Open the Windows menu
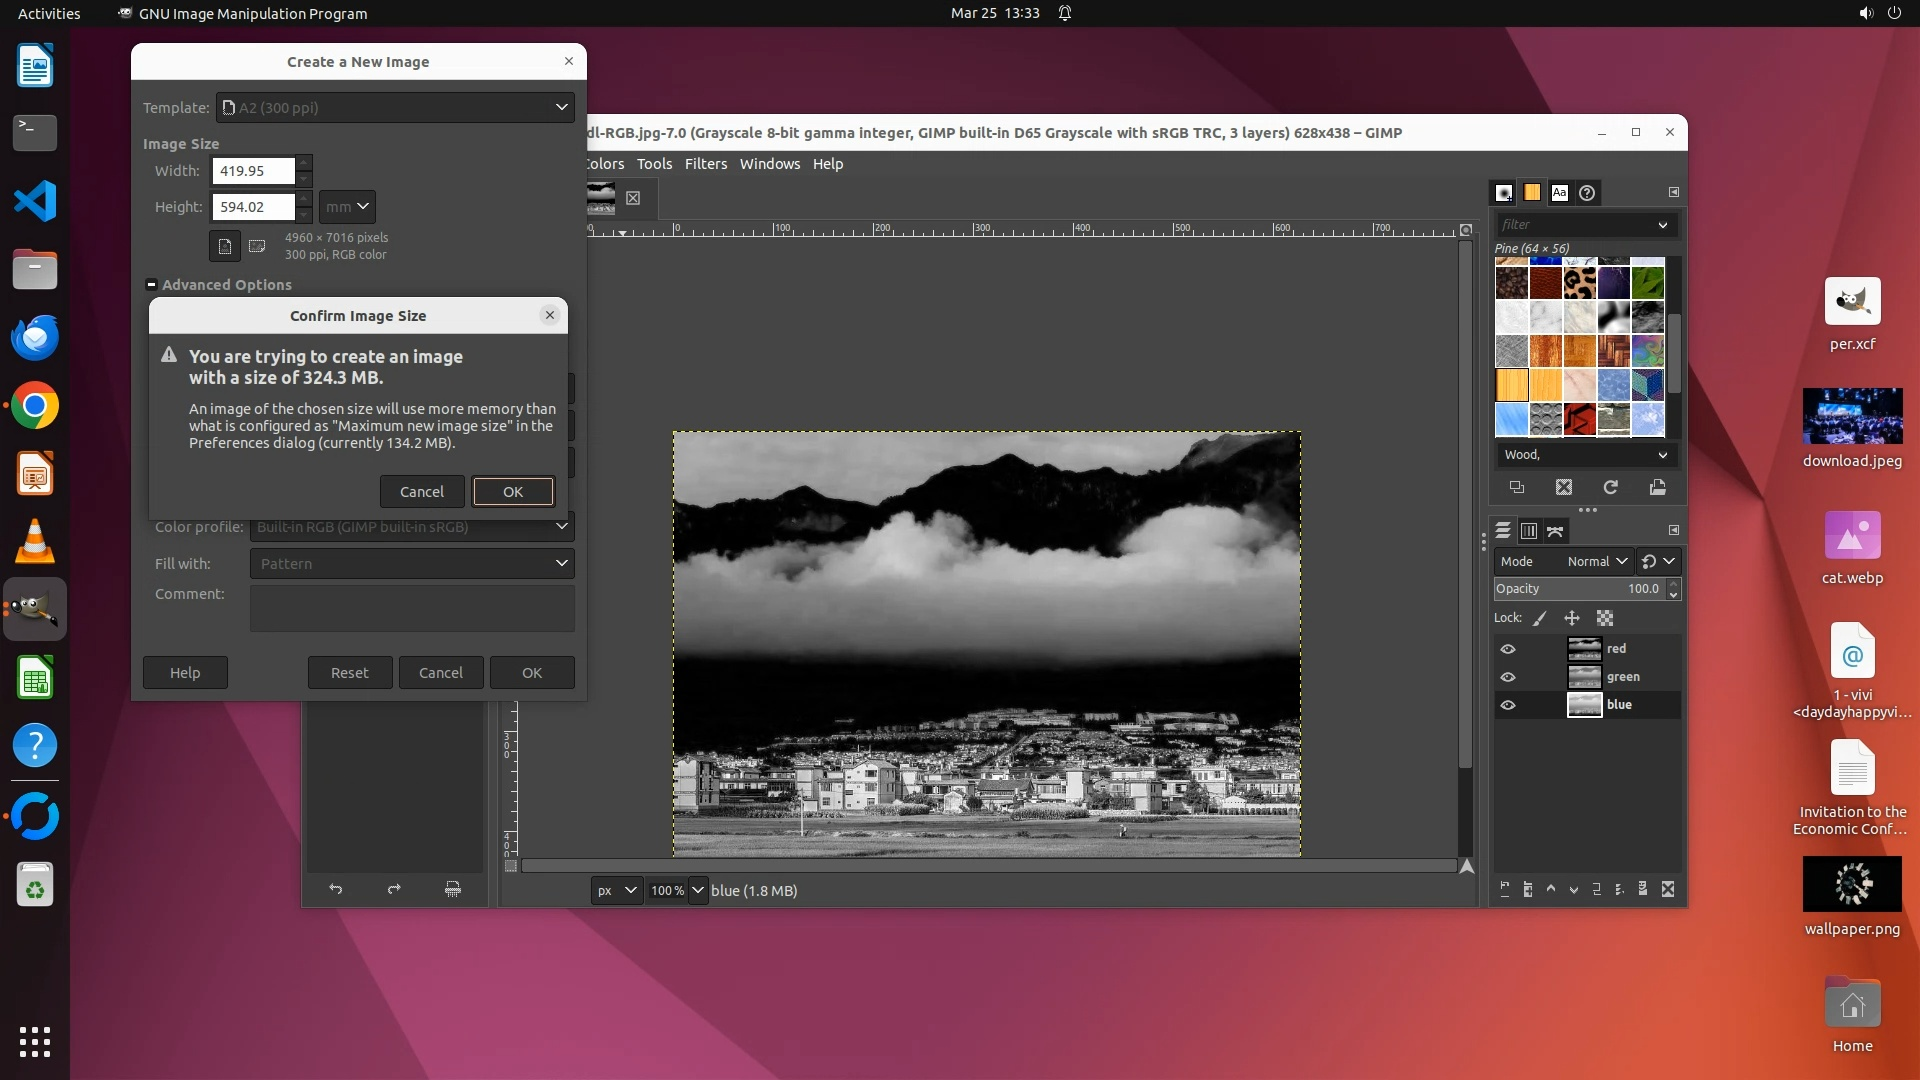 tap(769, 164)
